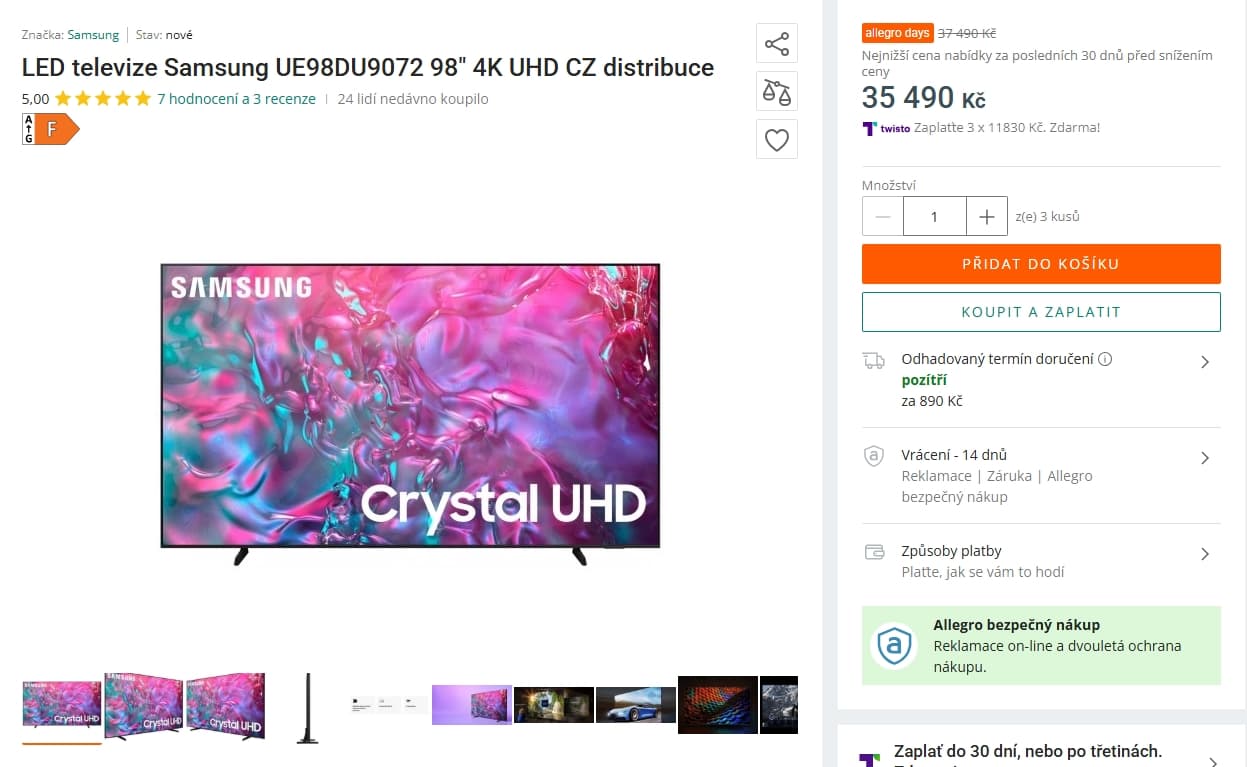Image resolution: width=1247 pixels, height=767 pixels.
Task: Add product to favorites with heart icon
Action: coord(776,140)
